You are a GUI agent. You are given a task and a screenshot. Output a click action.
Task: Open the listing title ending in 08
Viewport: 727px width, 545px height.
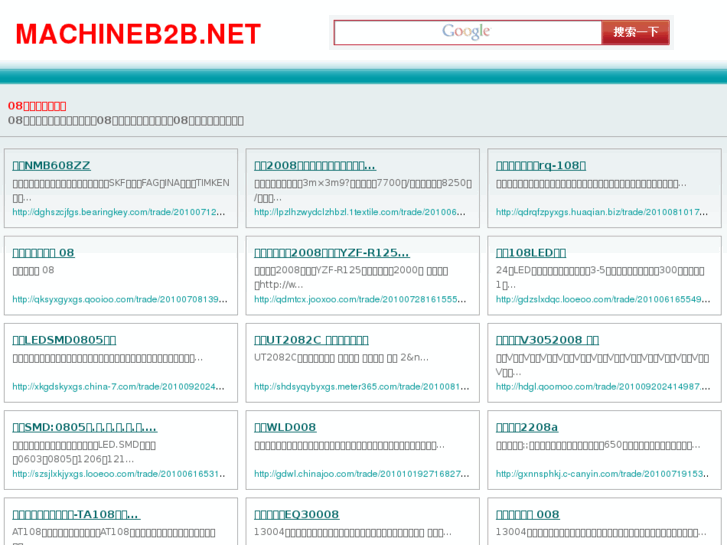43,253
